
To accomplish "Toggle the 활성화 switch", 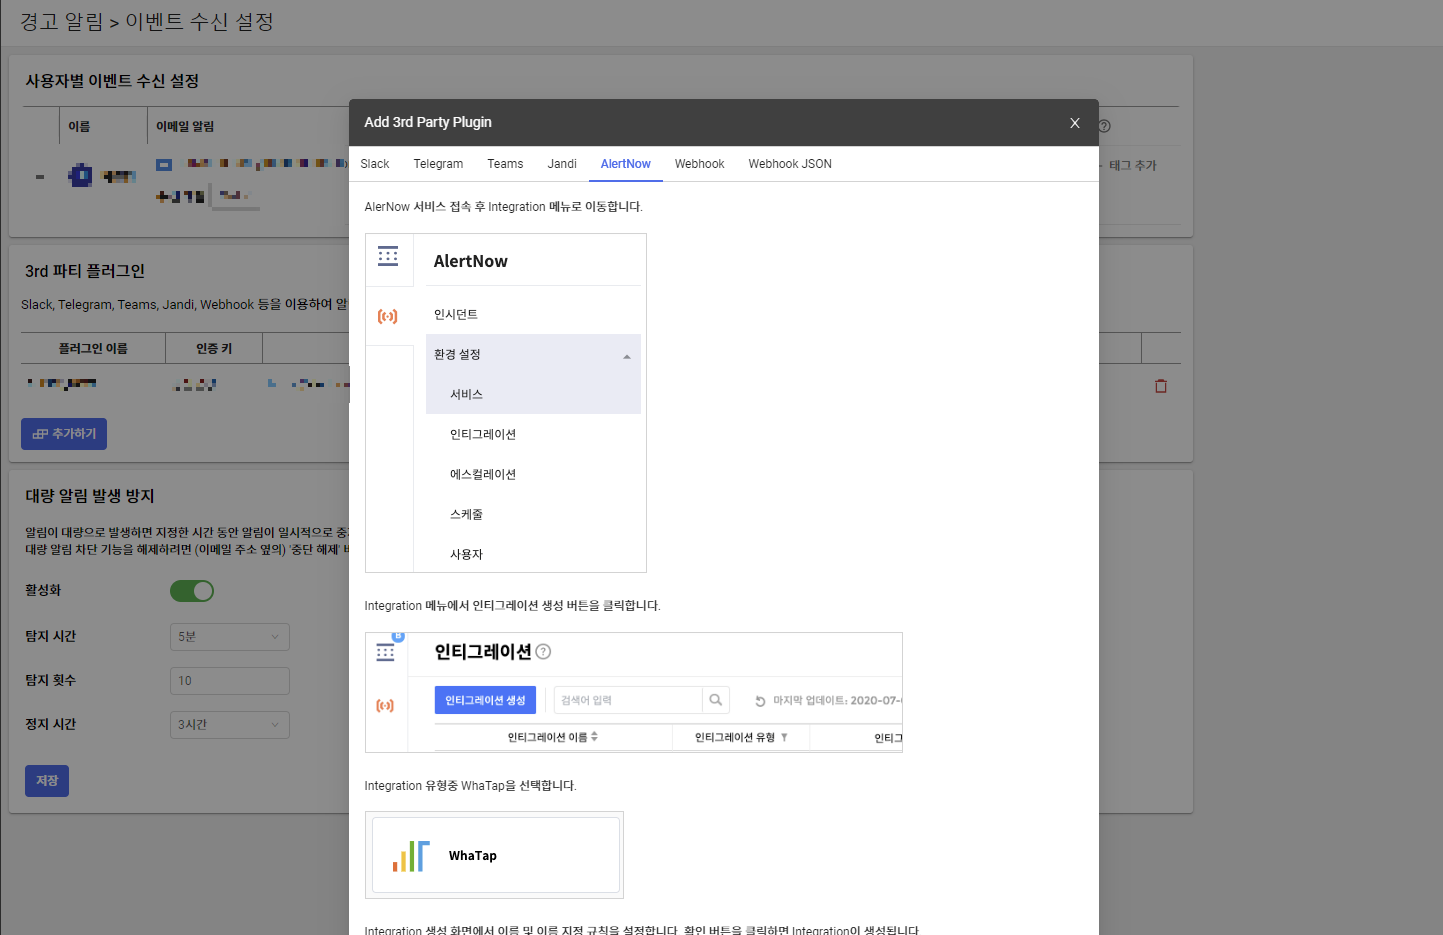I will [x=192, y=591].
